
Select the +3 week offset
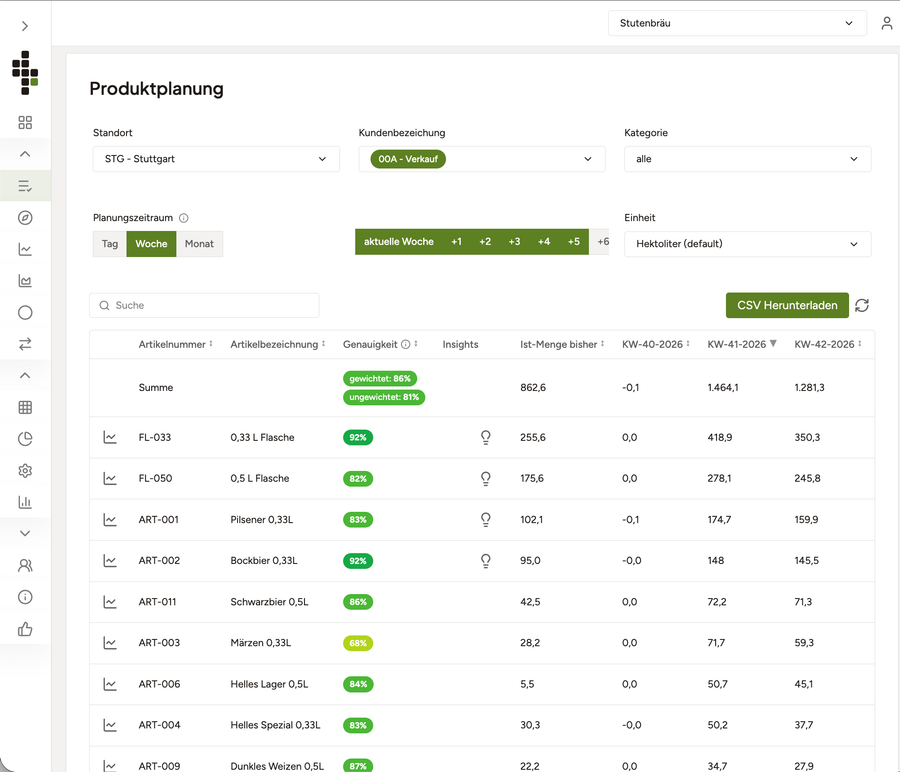tap(514, 242)
